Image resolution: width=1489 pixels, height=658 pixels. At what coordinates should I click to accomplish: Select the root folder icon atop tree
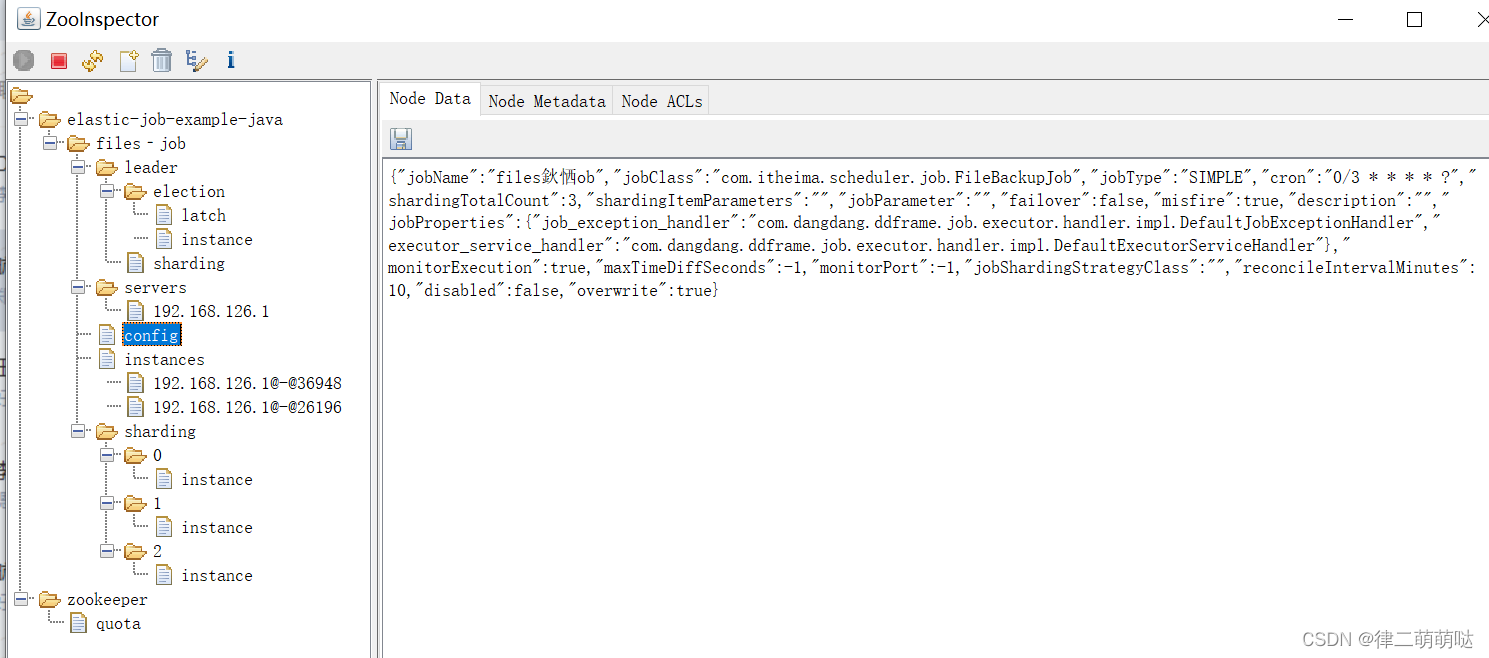pyautogui.click(x=21, y=96)
